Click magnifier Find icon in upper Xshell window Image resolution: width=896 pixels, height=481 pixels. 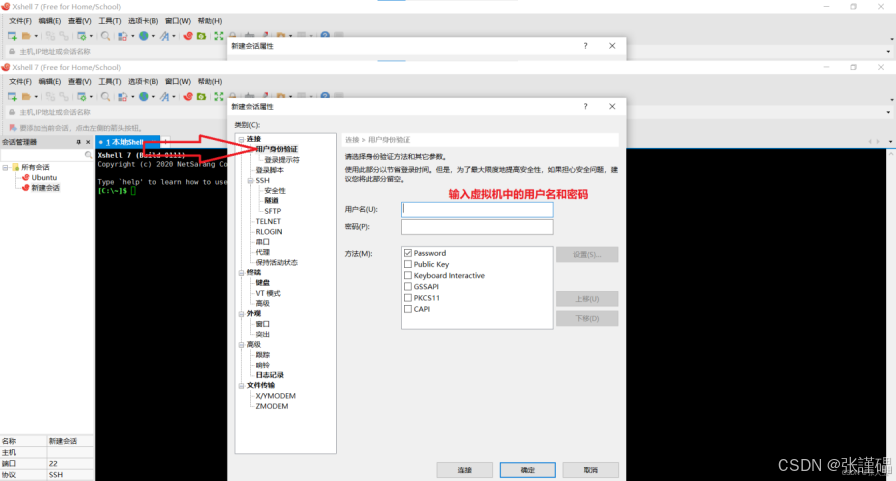click(106, 36)
